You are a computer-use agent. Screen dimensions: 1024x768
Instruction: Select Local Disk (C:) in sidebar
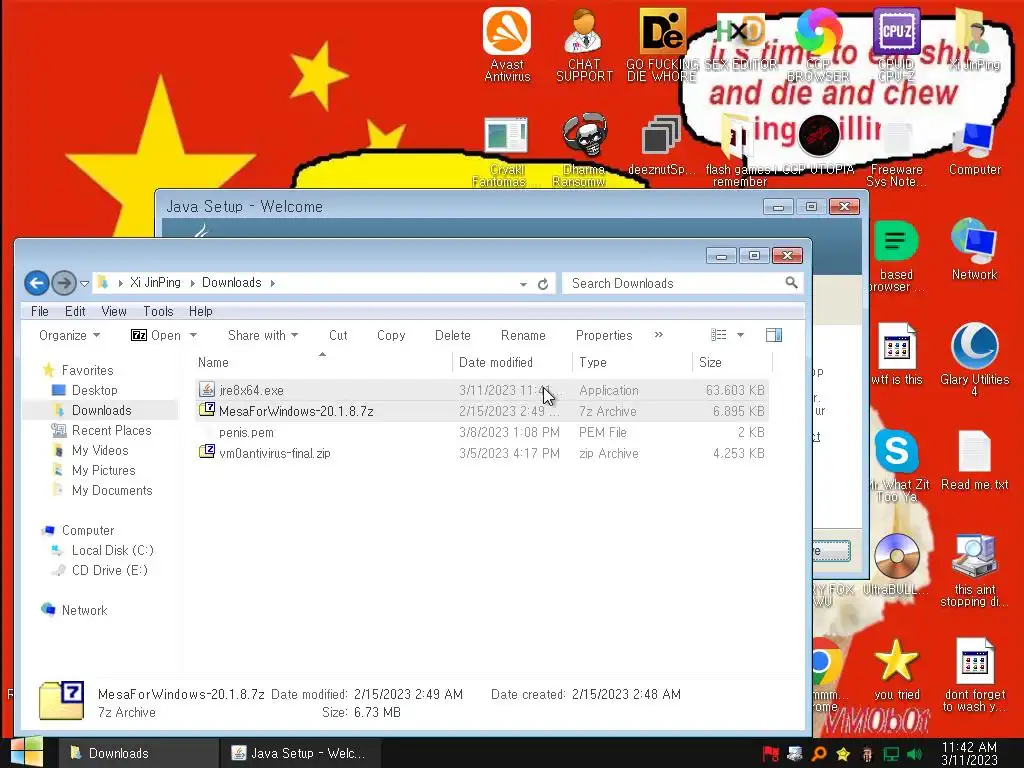(x=112, y=551)
